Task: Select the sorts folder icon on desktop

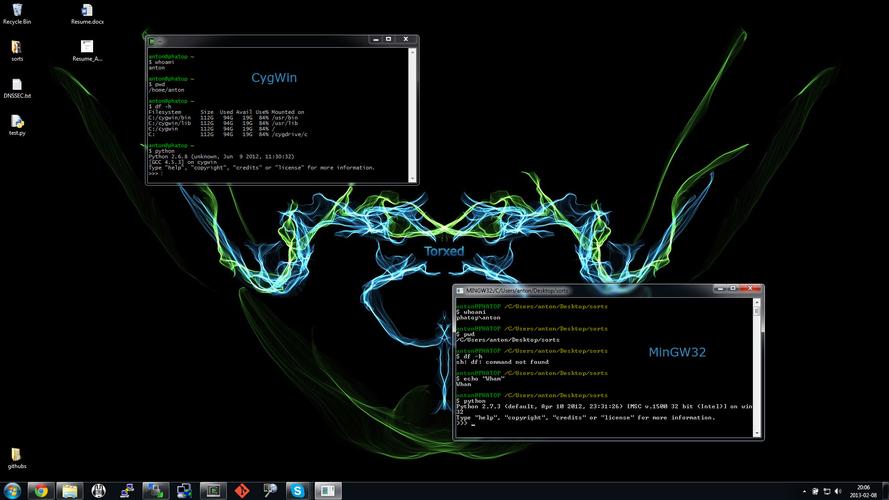Action: (17, 51)
